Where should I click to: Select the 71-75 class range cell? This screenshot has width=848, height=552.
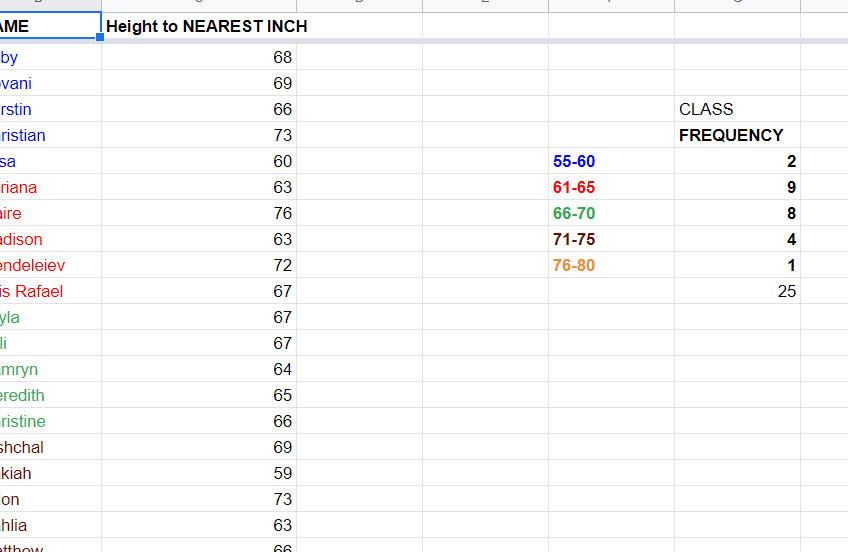pos(612,239)
